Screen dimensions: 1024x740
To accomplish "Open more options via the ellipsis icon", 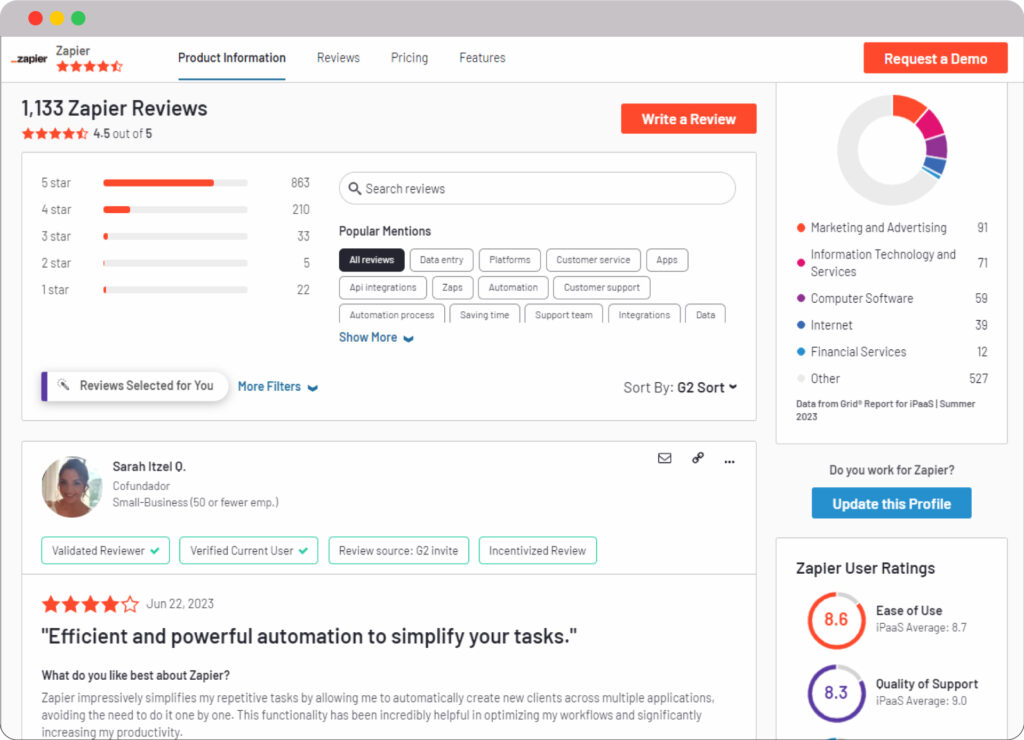I will [729, 461].
